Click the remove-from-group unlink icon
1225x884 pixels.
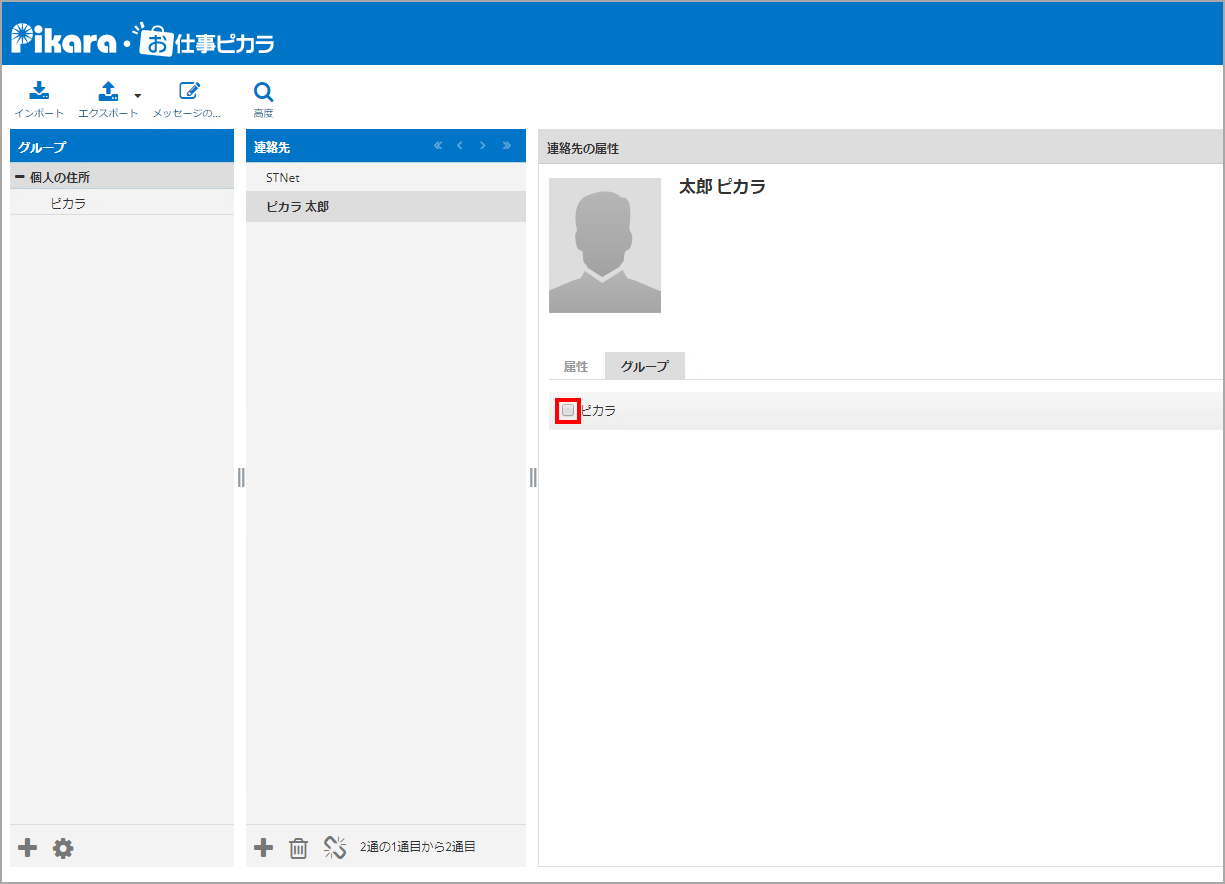pyautogui.click(x=335, y=848)
